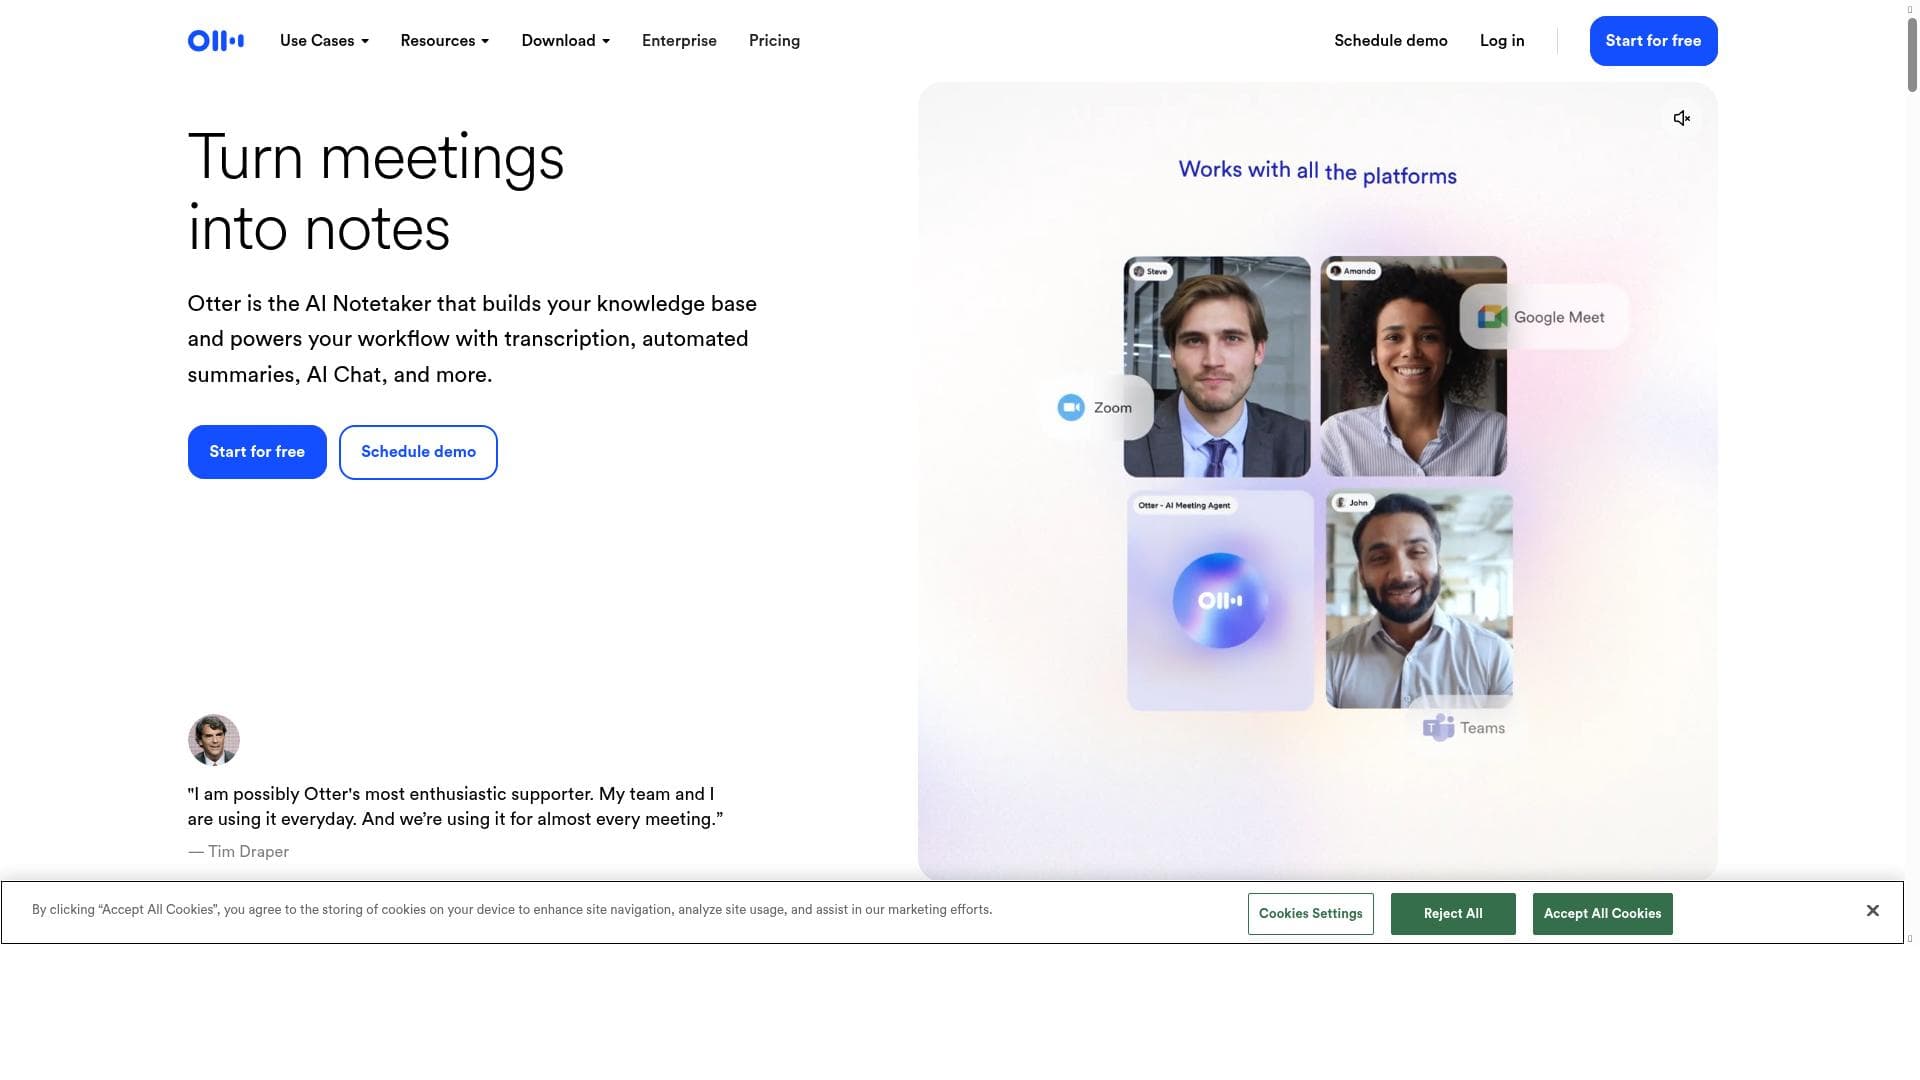Open the Pricing page
1920x1080 pixels.
point(774,41)
